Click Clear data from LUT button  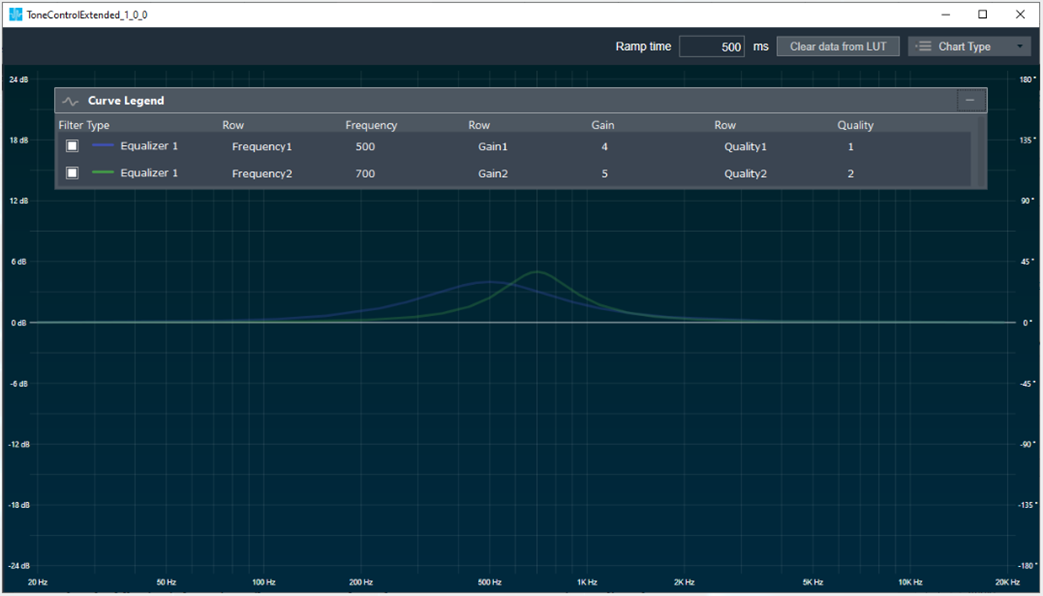[x=838, y=47]
